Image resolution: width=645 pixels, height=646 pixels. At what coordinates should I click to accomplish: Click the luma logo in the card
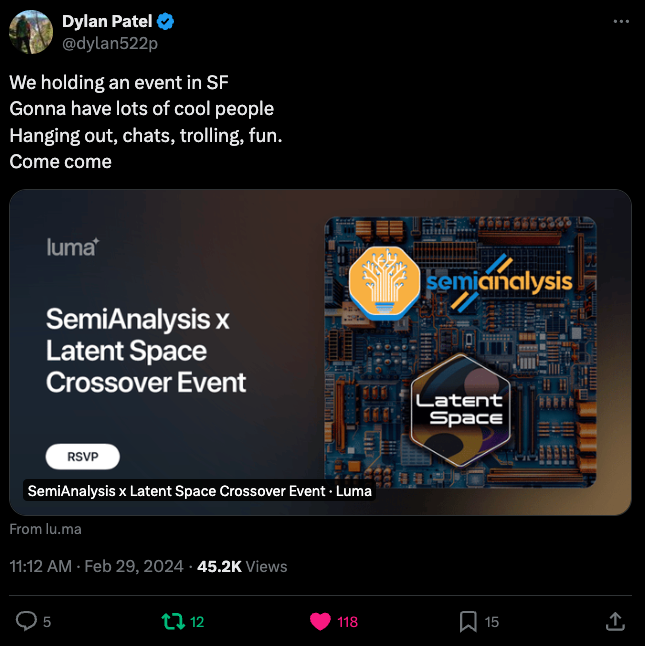(72, 246)
